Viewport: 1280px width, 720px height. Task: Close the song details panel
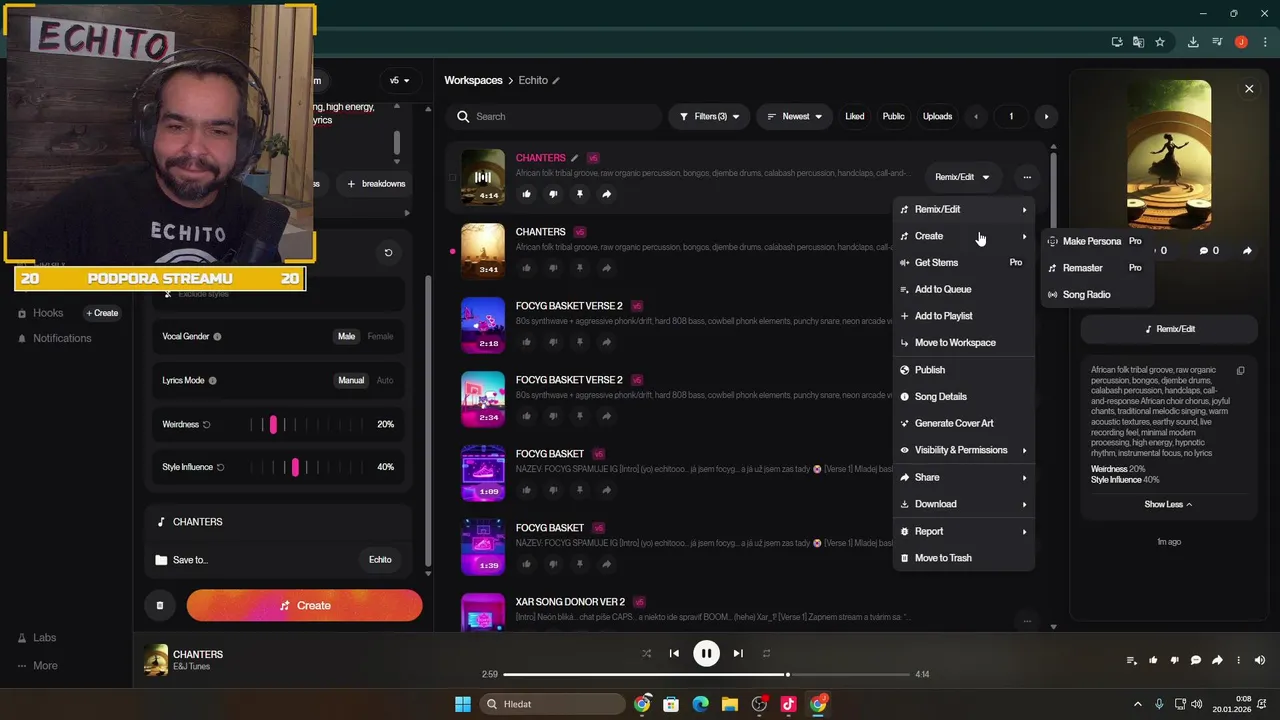coord(1249,89)
